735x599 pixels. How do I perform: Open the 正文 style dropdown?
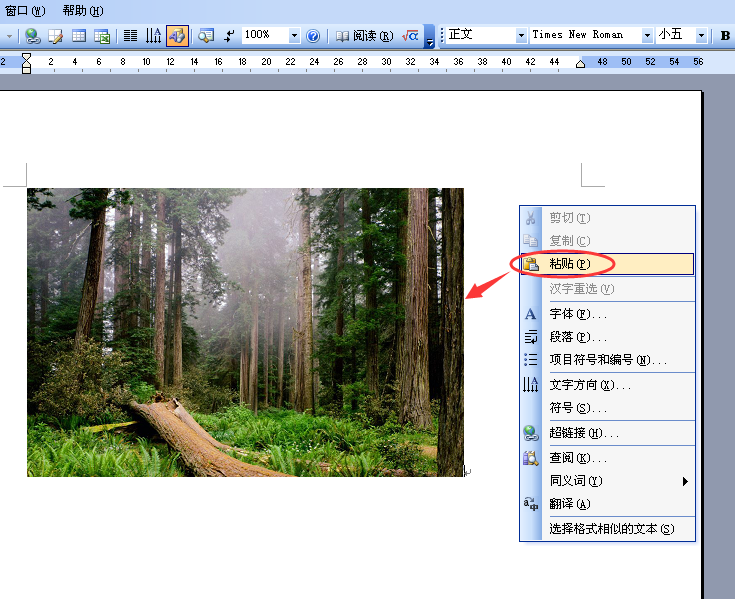[521, 36]
